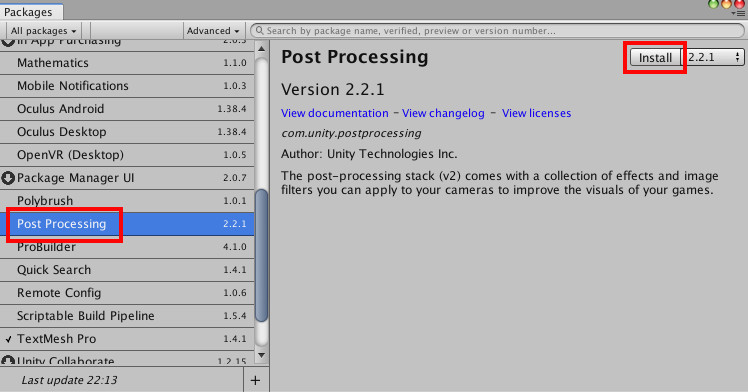
Task: Open the Advanced dropdown menu
Action: tap(213, 31)
